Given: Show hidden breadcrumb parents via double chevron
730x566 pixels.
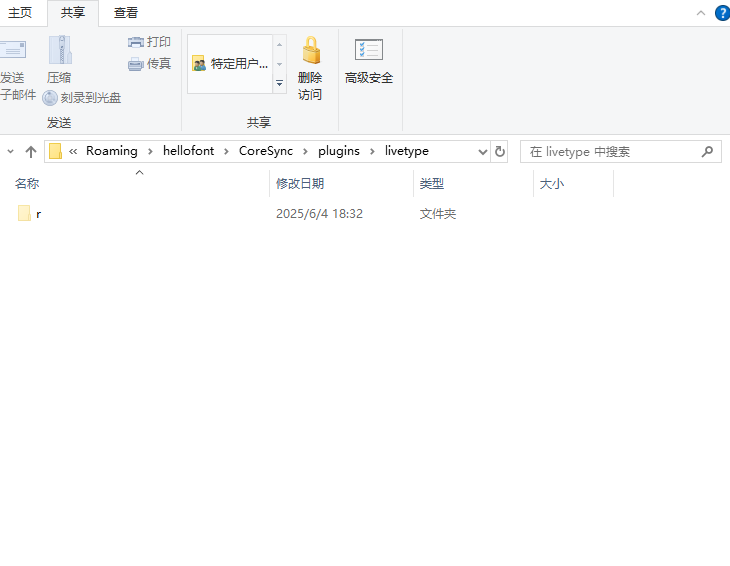Looking at the screenshot, I should click(73, 151).
